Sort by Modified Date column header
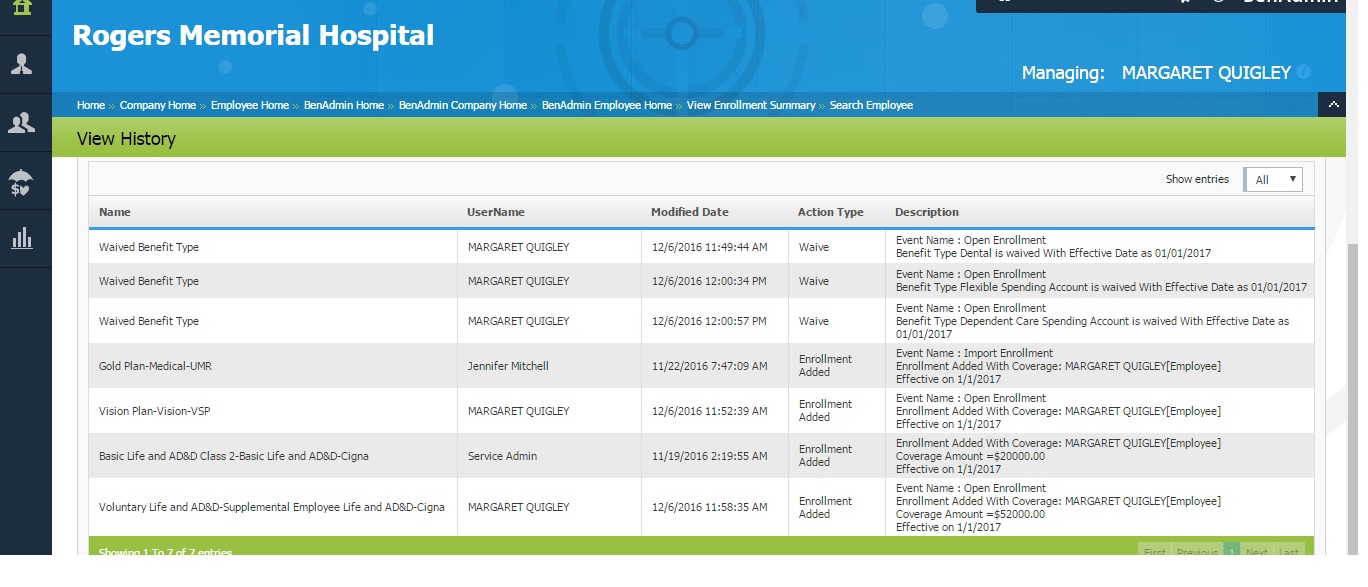1368x587 pixels. [x=690, y=212]
